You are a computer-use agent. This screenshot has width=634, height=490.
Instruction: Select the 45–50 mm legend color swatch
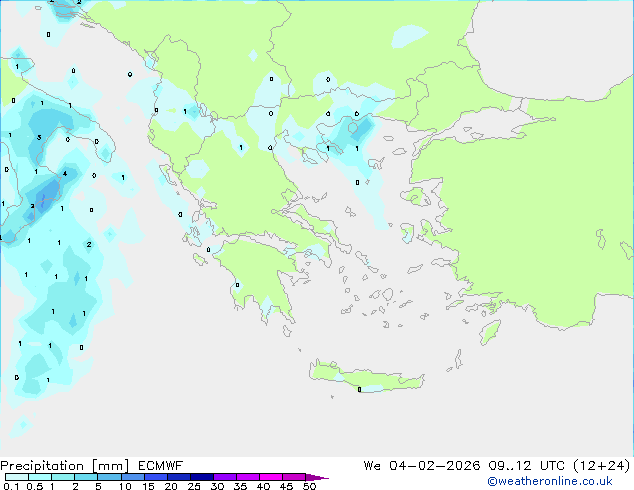(294, 477)
